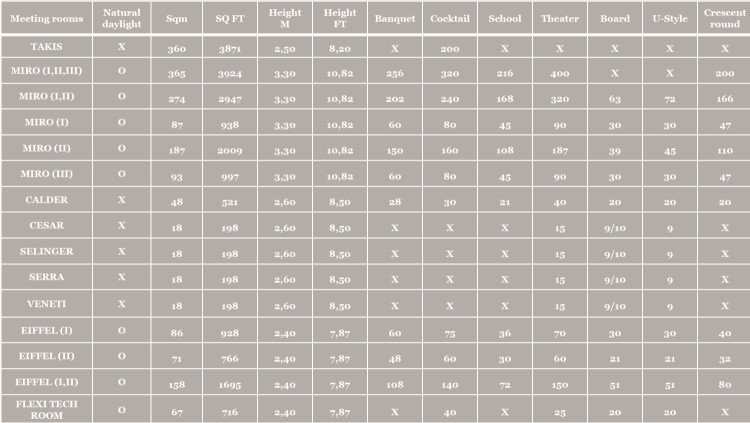The image size is (750, 423).
Task: Select the SQ FT header cell
Action: [230, 18]
